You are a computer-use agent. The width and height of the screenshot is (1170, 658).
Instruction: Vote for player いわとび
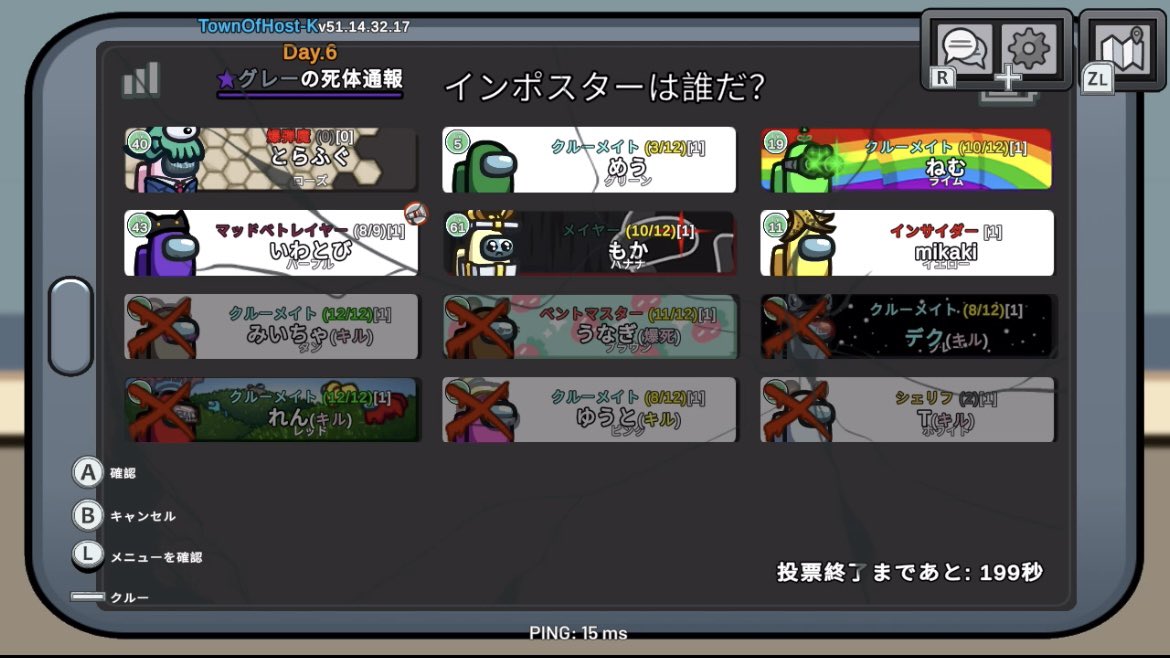(271, 242)
